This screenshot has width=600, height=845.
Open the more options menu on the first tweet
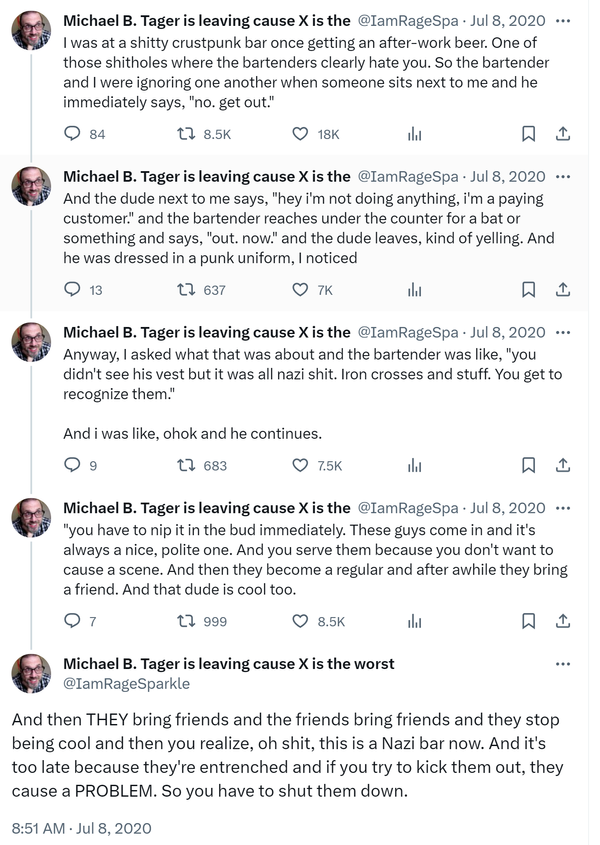[563, 20]
